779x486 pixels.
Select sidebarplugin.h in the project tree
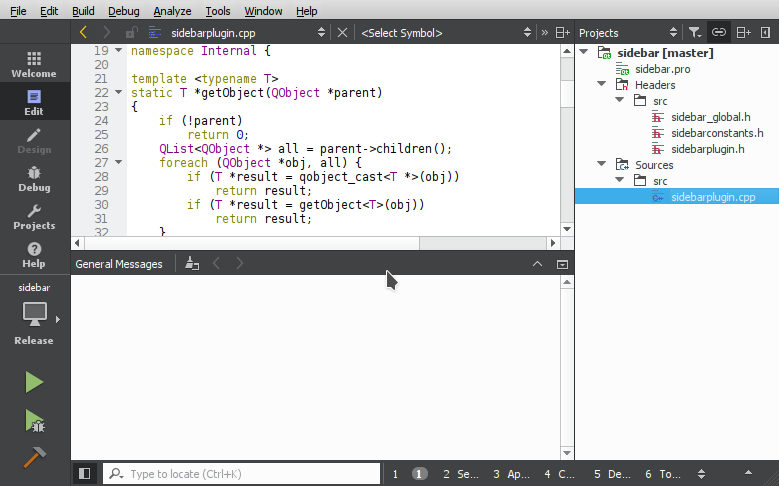pyautogui.click(x=707, y=149)
